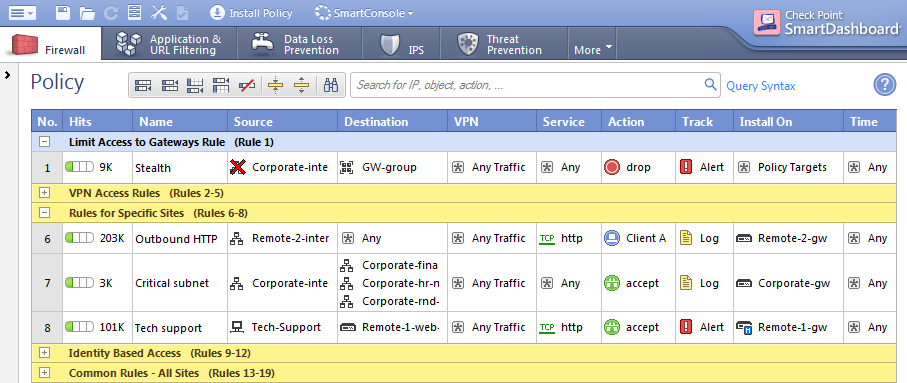Expand the left side panel arrow
The height and width of the screenshot is (383, 907).
tap(7, 75)
